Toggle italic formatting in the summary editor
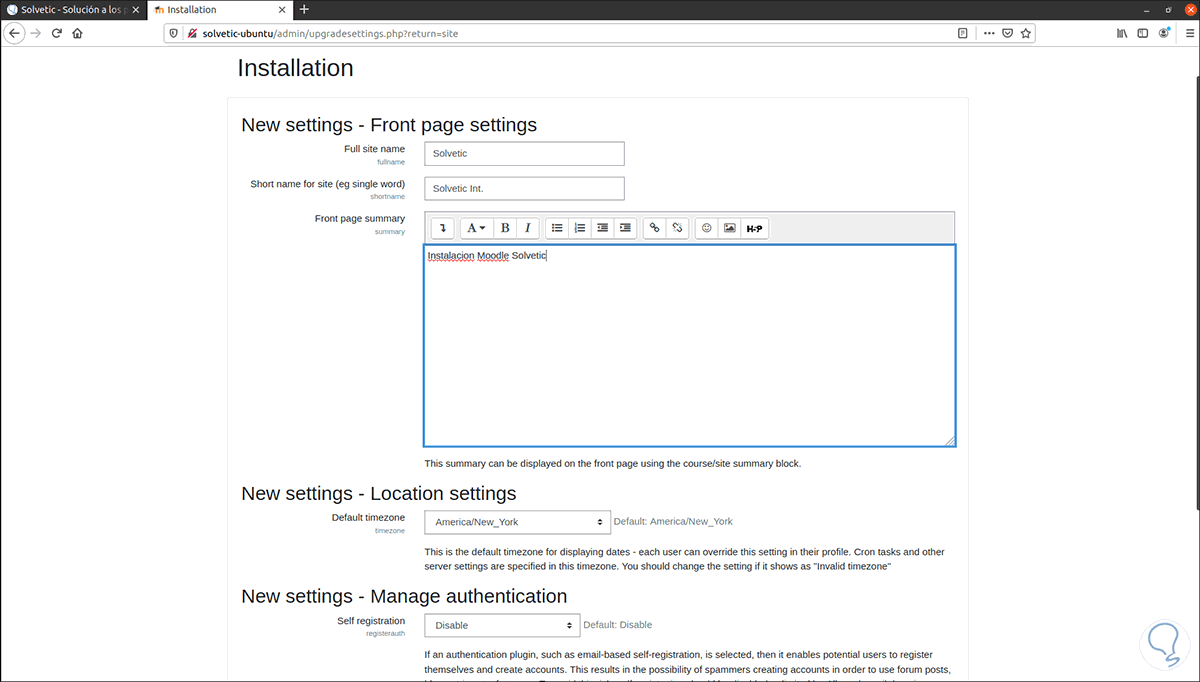 [x=528, y=228]
